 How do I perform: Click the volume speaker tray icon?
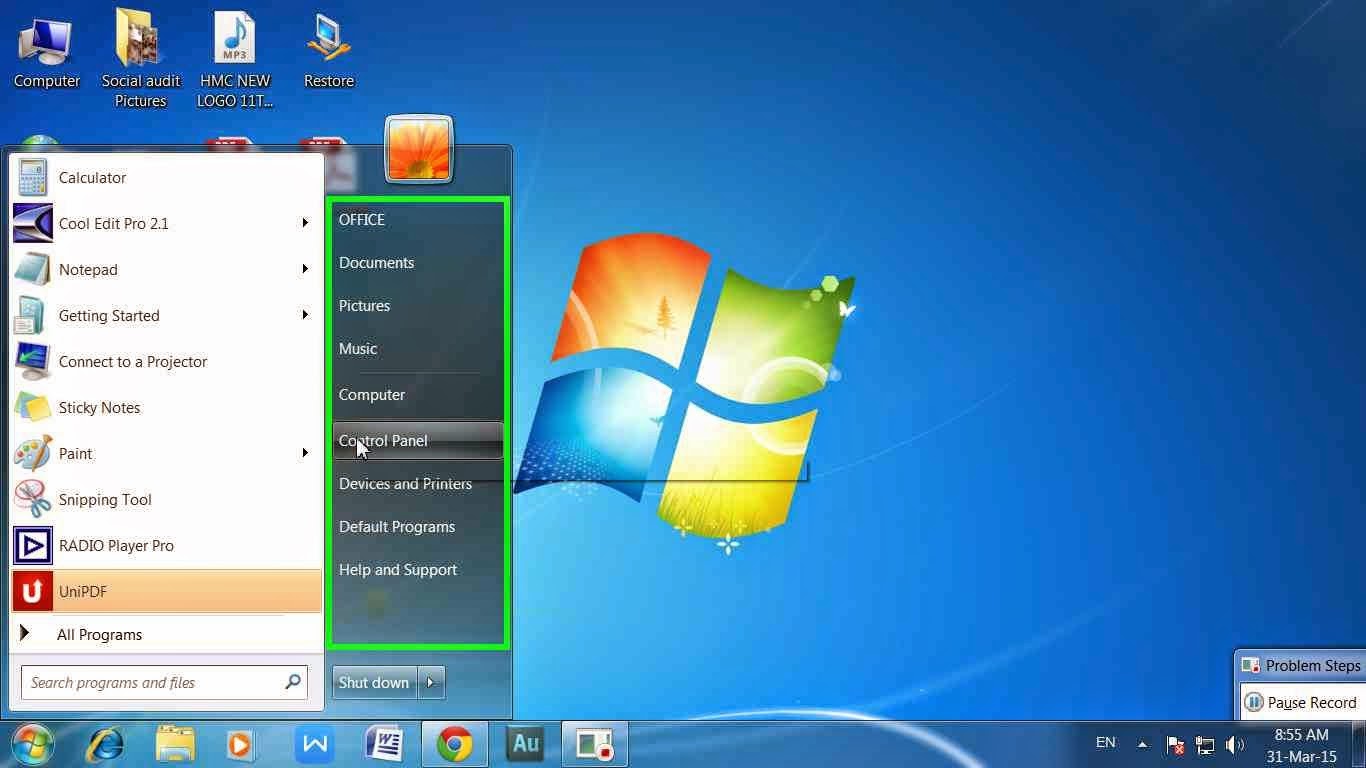click(1235, 745)
